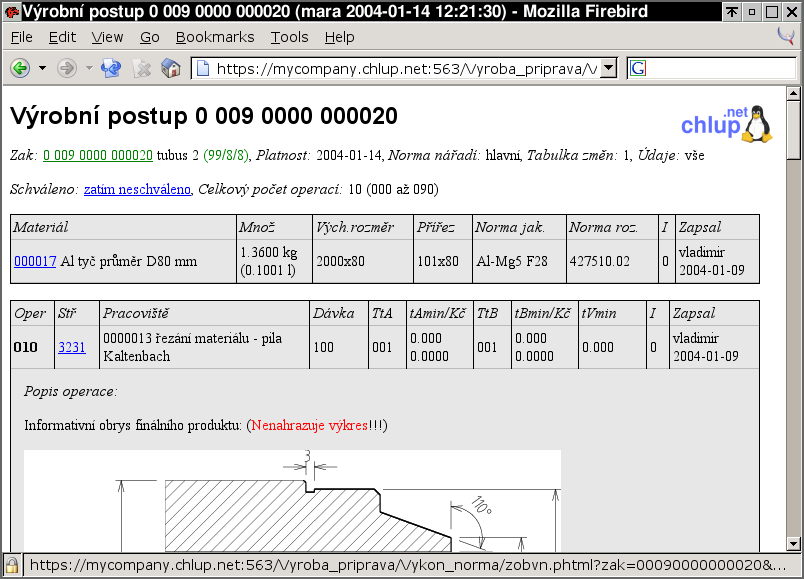
Task: Open the Go menu
Action: click(150, 37)
